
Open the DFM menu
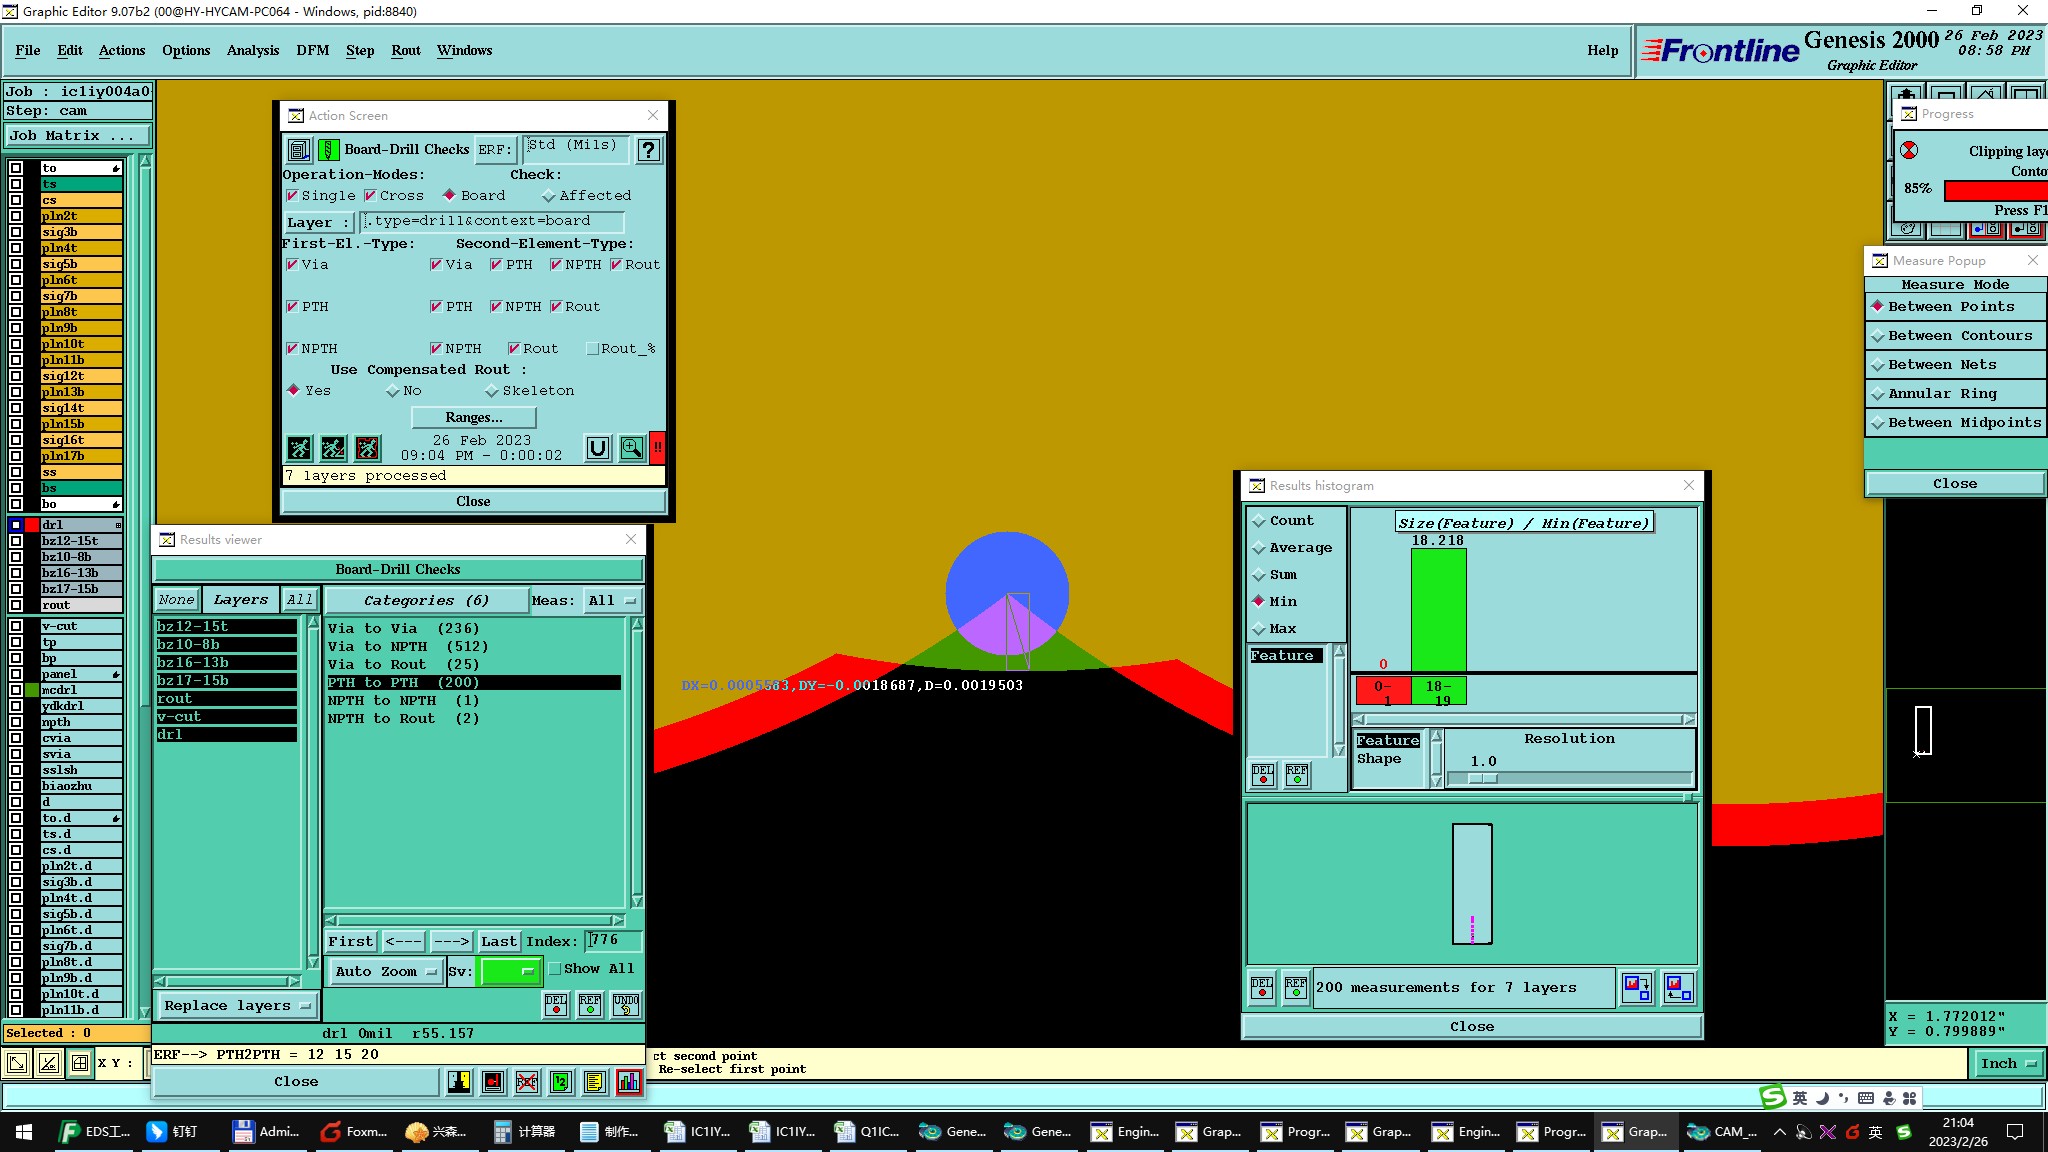pos(312,50)
